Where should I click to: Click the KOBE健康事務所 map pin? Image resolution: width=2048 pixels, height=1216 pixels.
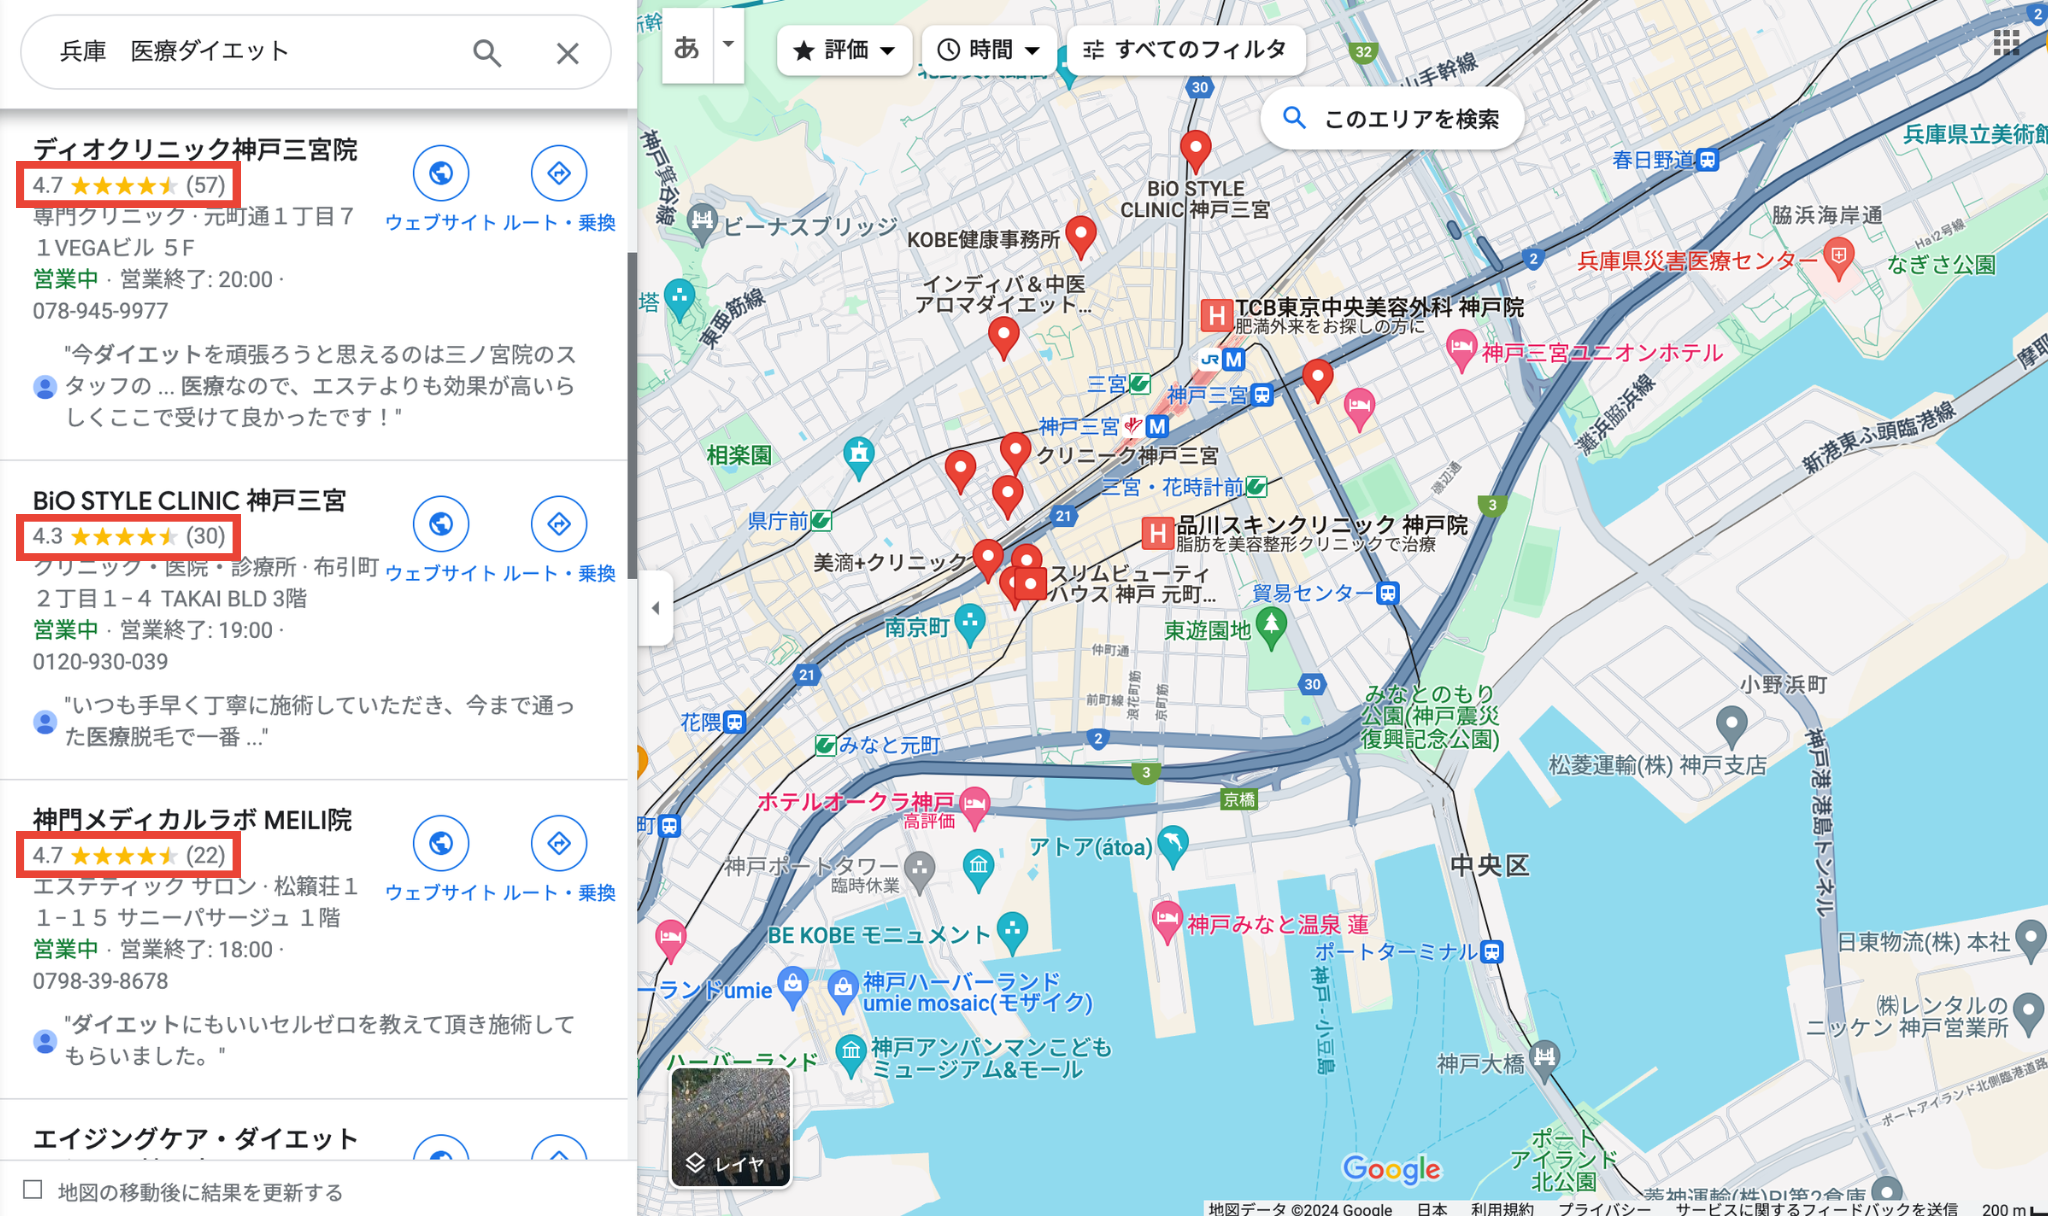(1081, 236)
